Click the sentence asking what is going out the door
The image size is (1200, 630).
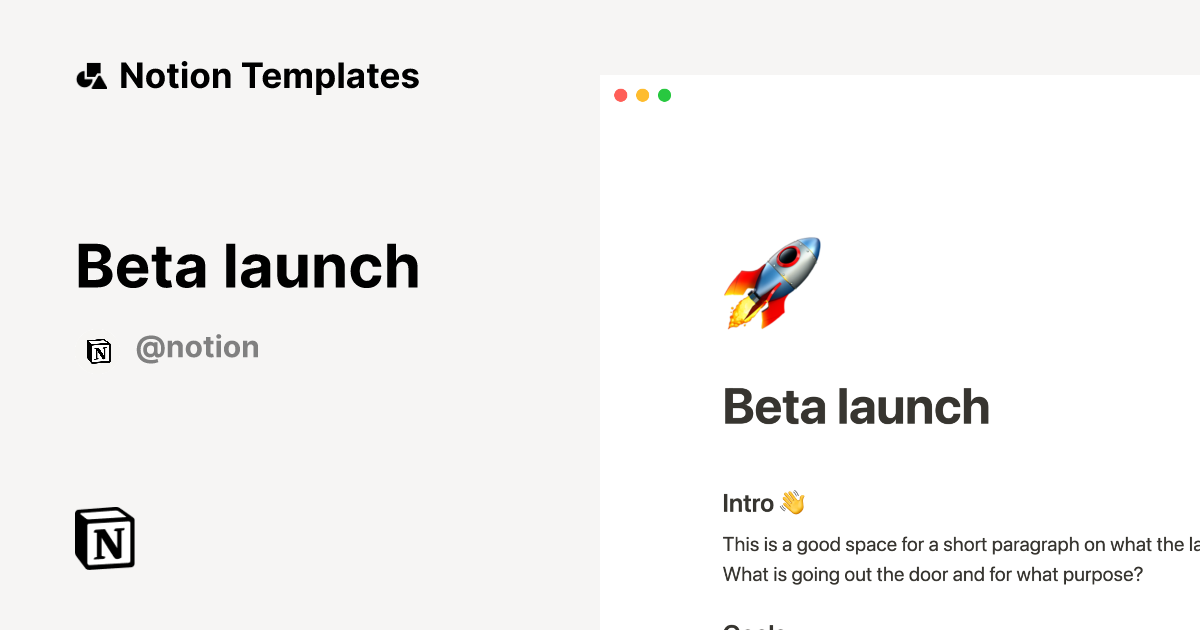(x=932, y=574)
